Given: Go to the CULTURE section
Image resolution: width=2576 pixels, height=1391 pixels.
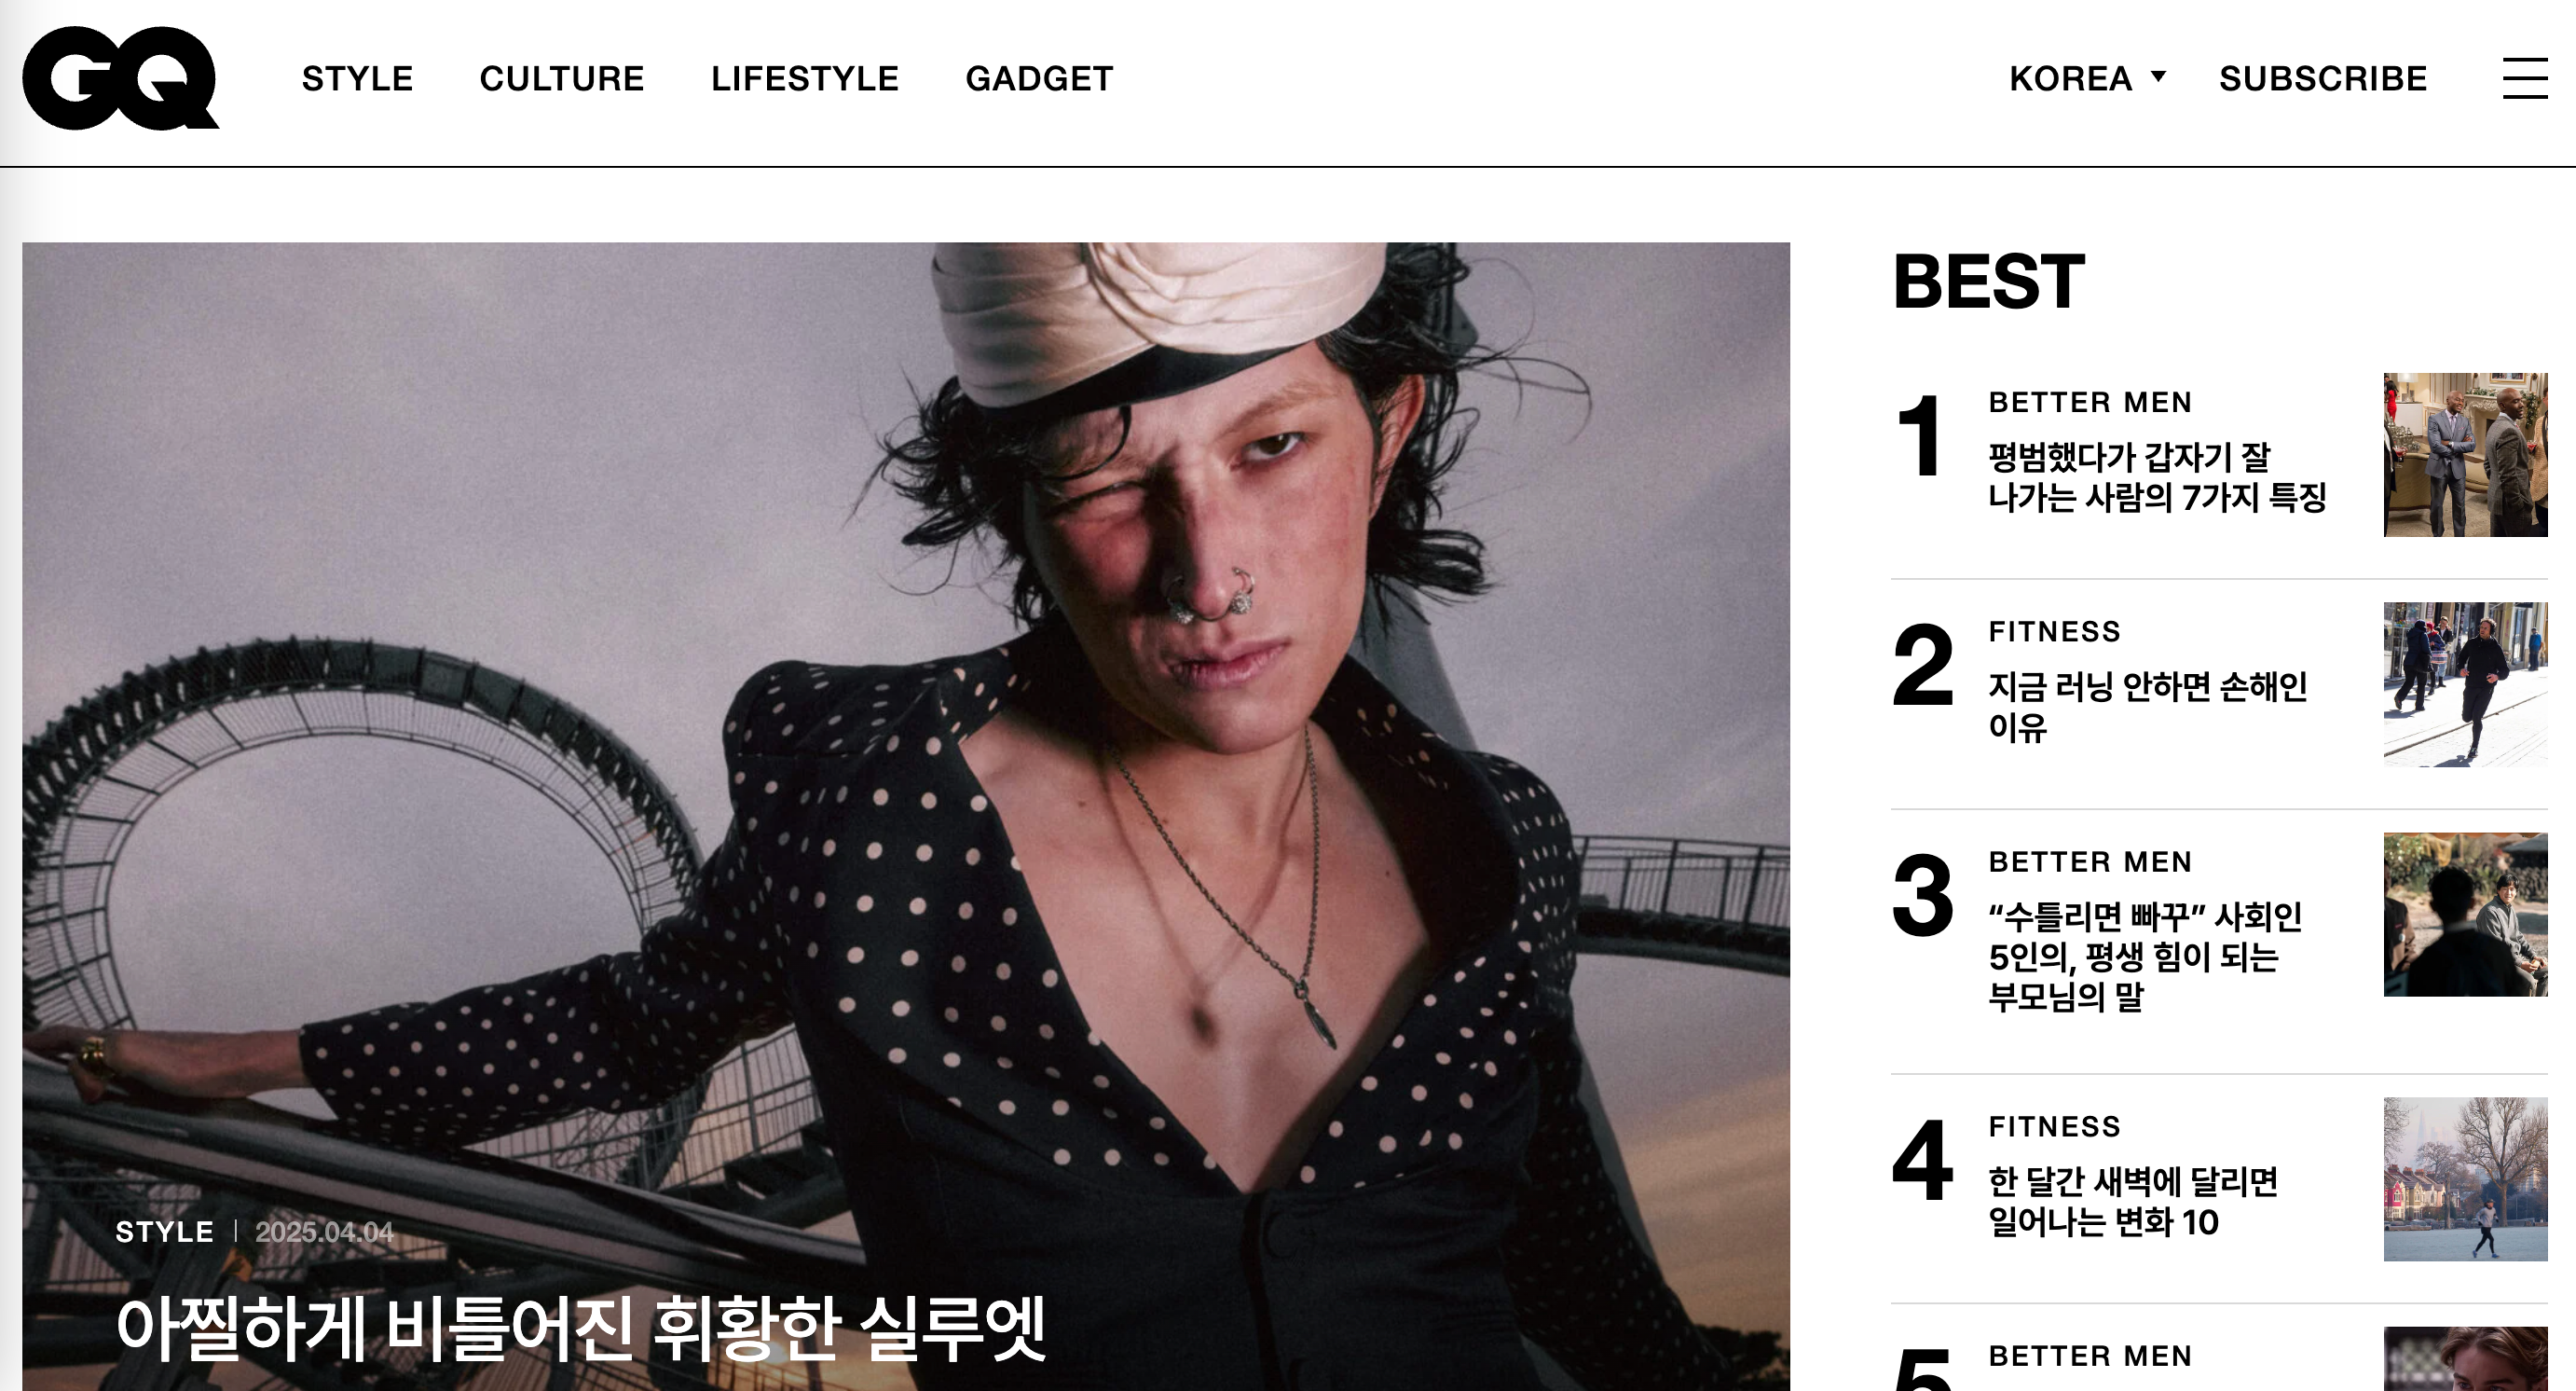Looking at the screenshot, I should tap(561, 78).
